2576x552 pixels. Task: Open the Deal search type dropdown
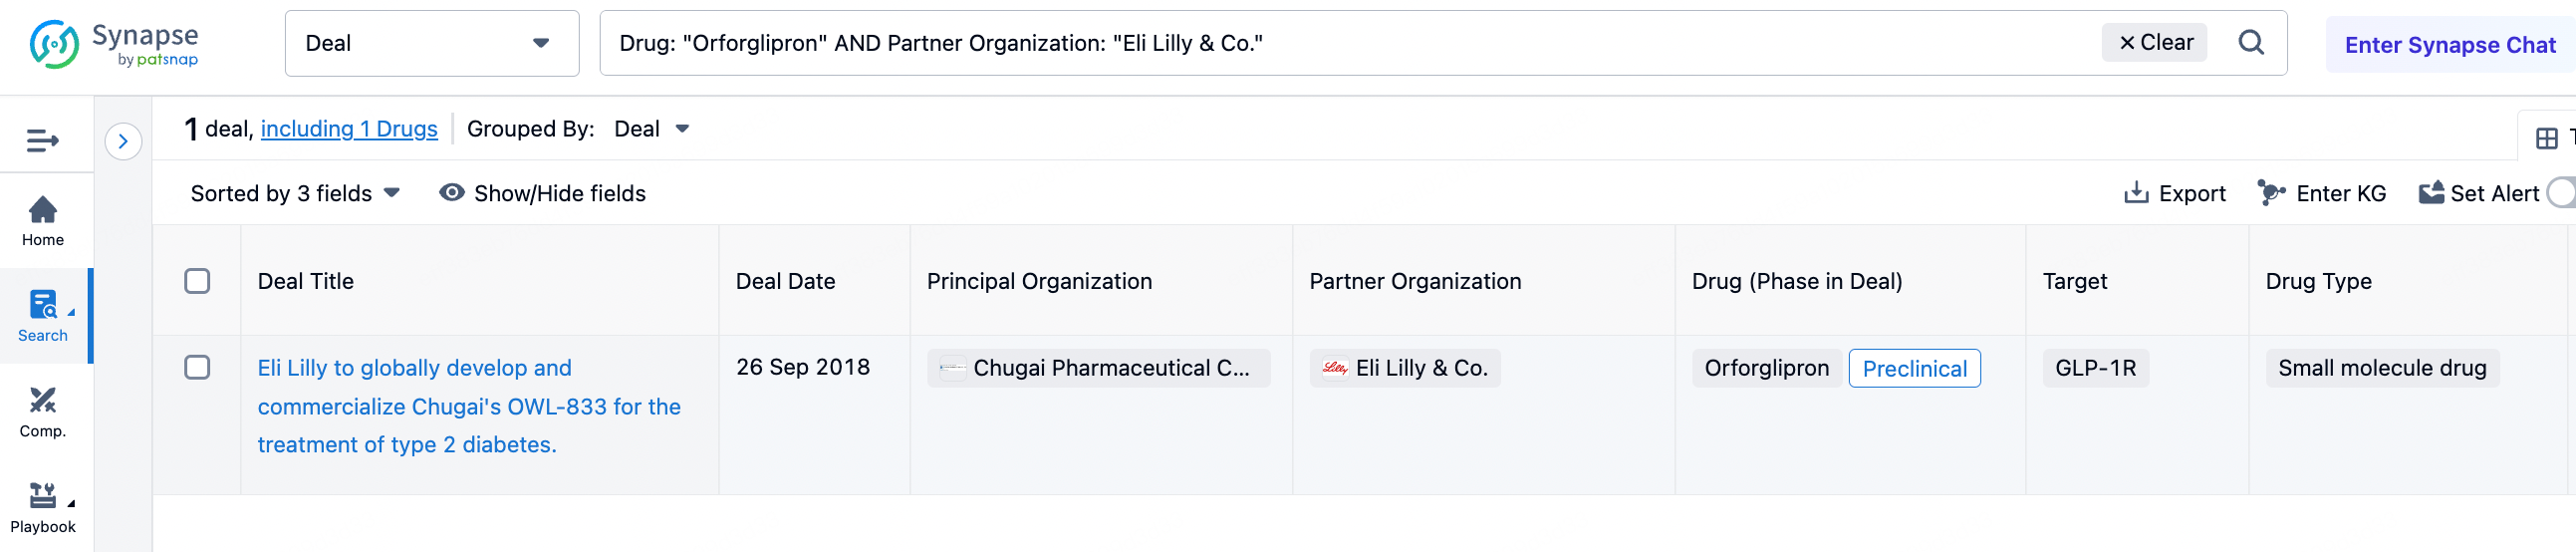click(431, 43)
